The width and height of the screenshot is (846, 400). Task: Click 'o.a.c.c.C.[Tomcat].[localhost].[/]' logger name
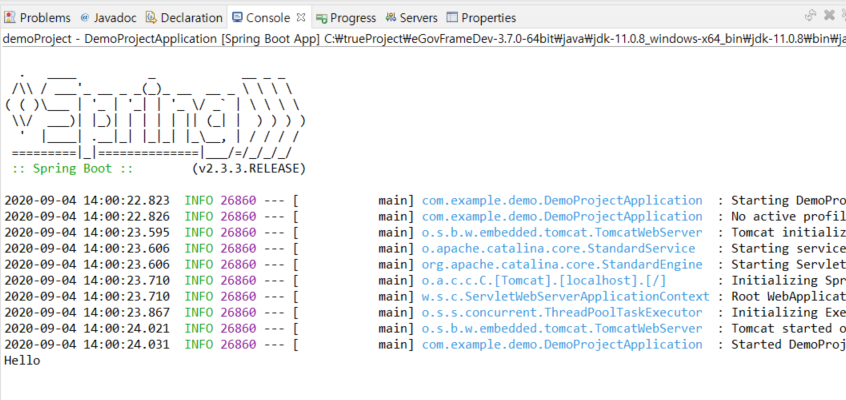point(544,281)
